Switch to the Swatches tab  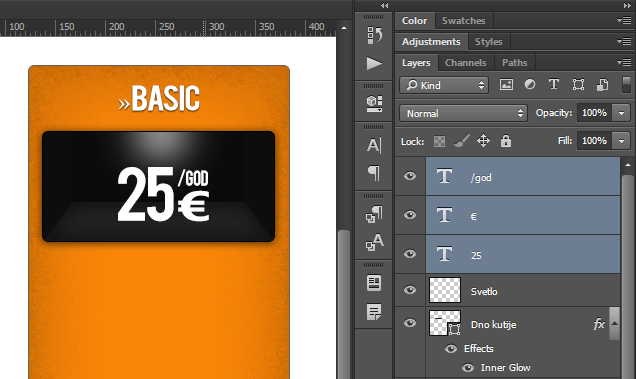pyautogui.click(x=464, y=21)
